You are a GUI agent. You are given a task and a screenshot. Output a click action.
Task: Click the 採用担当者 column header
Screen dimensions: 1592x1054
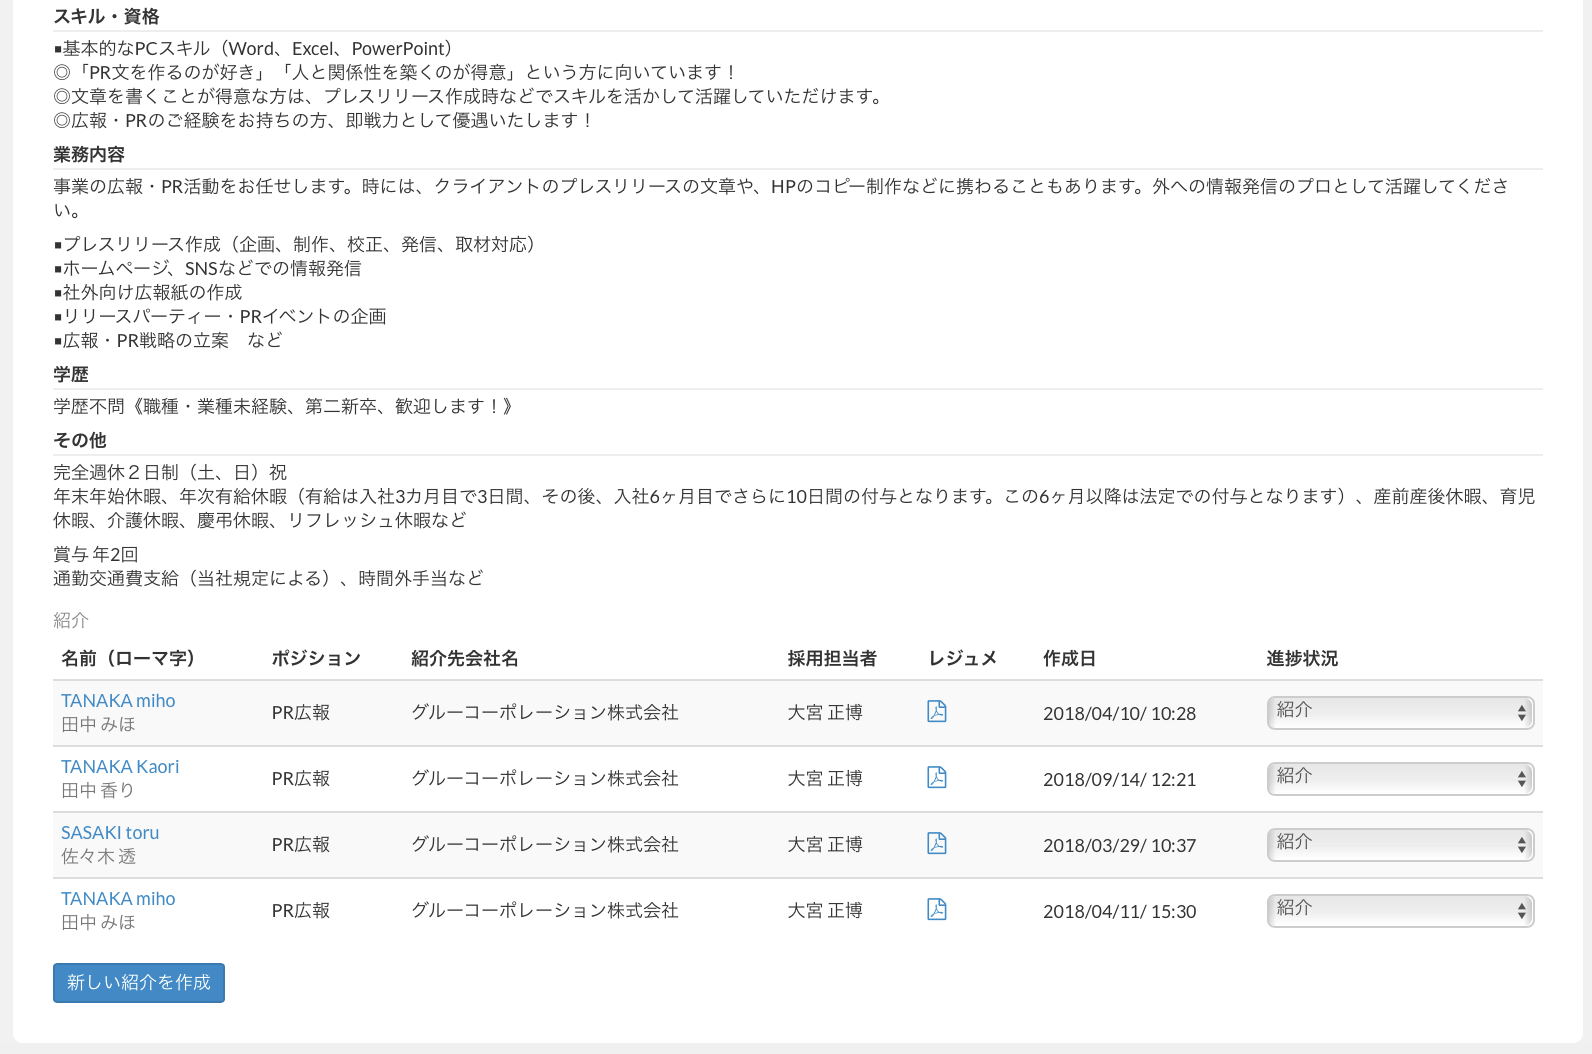tap(832, 658)
